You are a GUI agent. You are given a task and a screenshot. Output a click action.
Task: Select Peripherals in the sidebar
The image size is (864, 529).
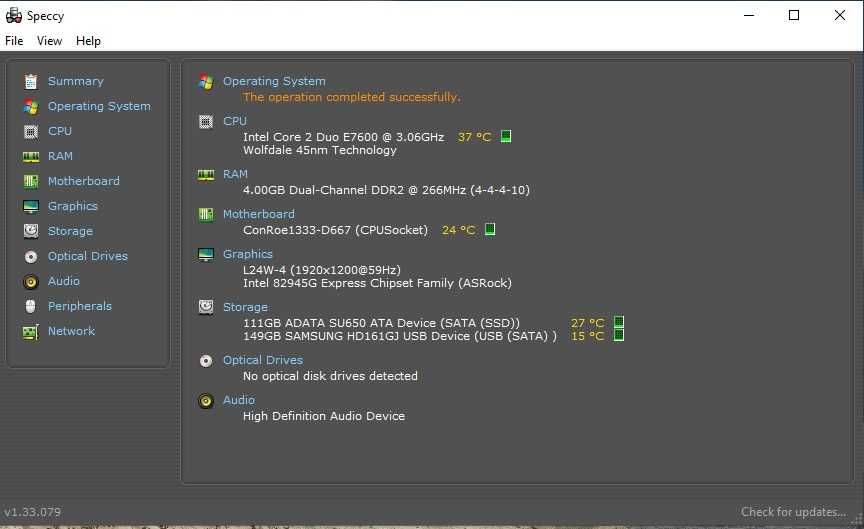click(x=80, y=306)
